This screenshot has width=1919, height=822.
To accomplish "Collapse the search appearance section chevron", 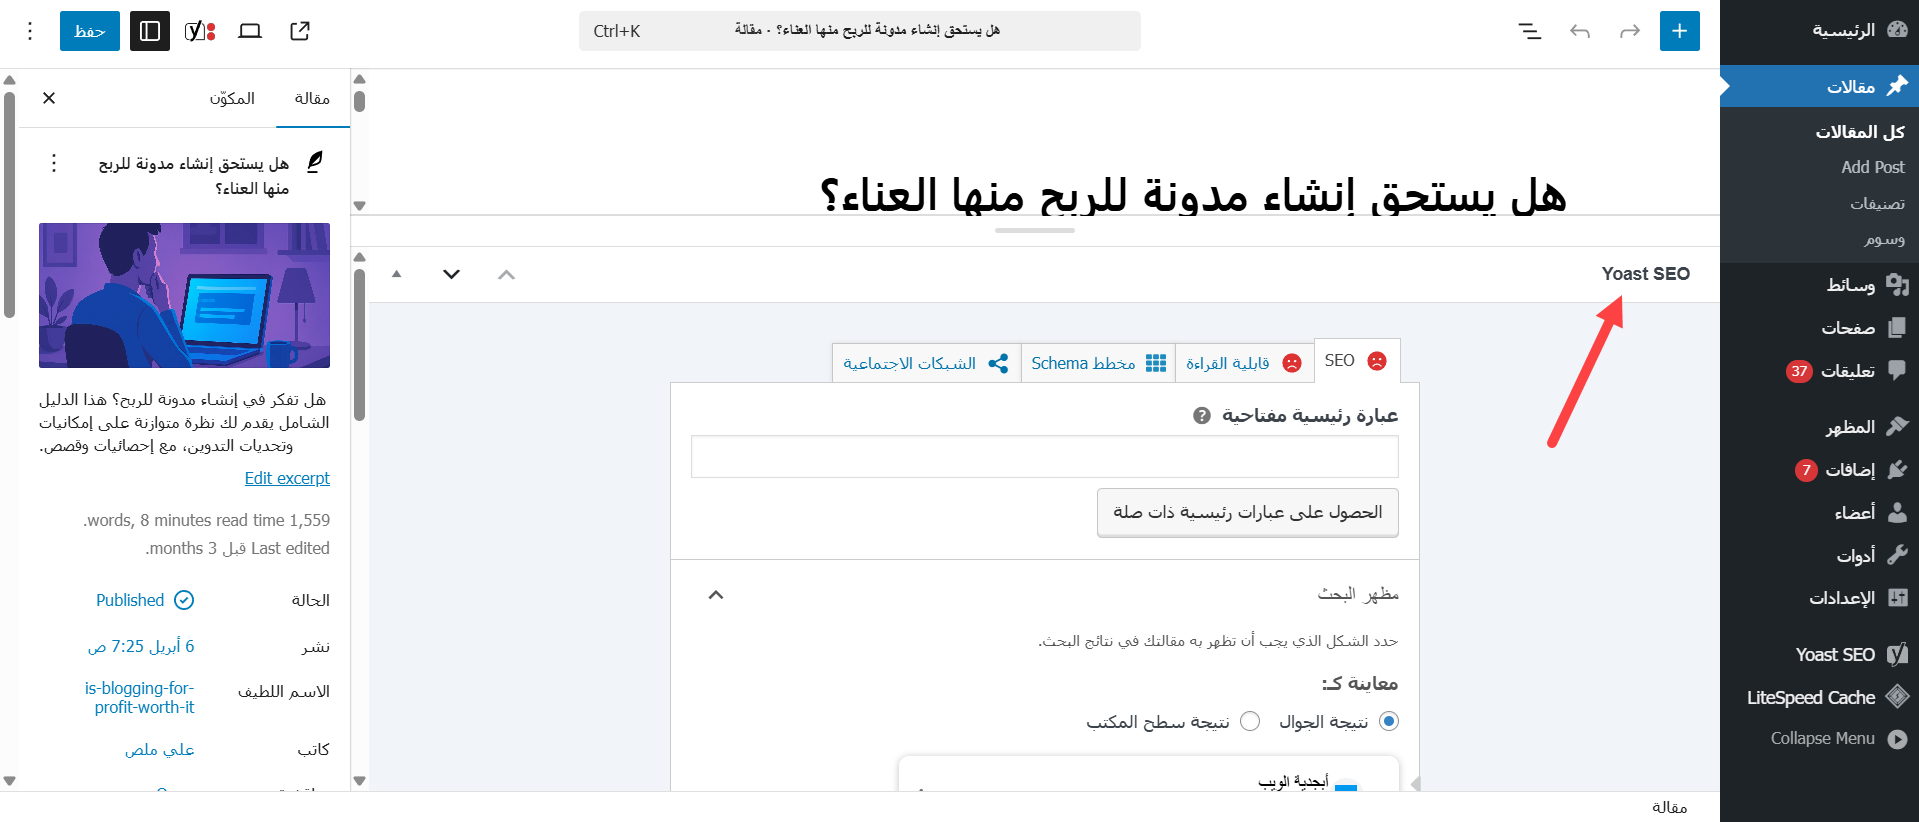I will [716, 595].
